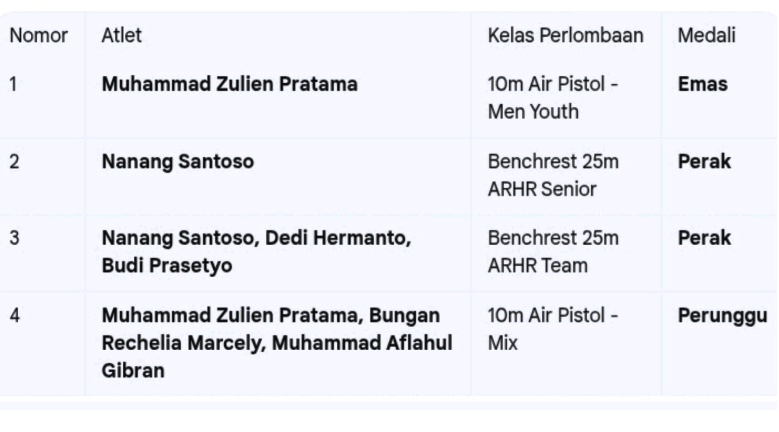Click row number 3 cell
The height and width of the screenshot is (432, 779).
[15, 239]
